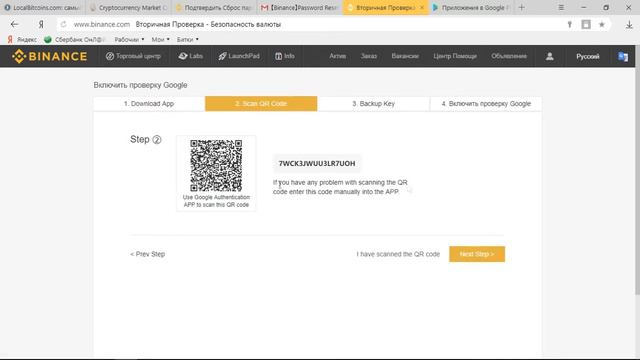Viewport: 640px width, 360px height.
Task: Switch to the Приложения в Google browser tab
Action: [x=471, y=7]
